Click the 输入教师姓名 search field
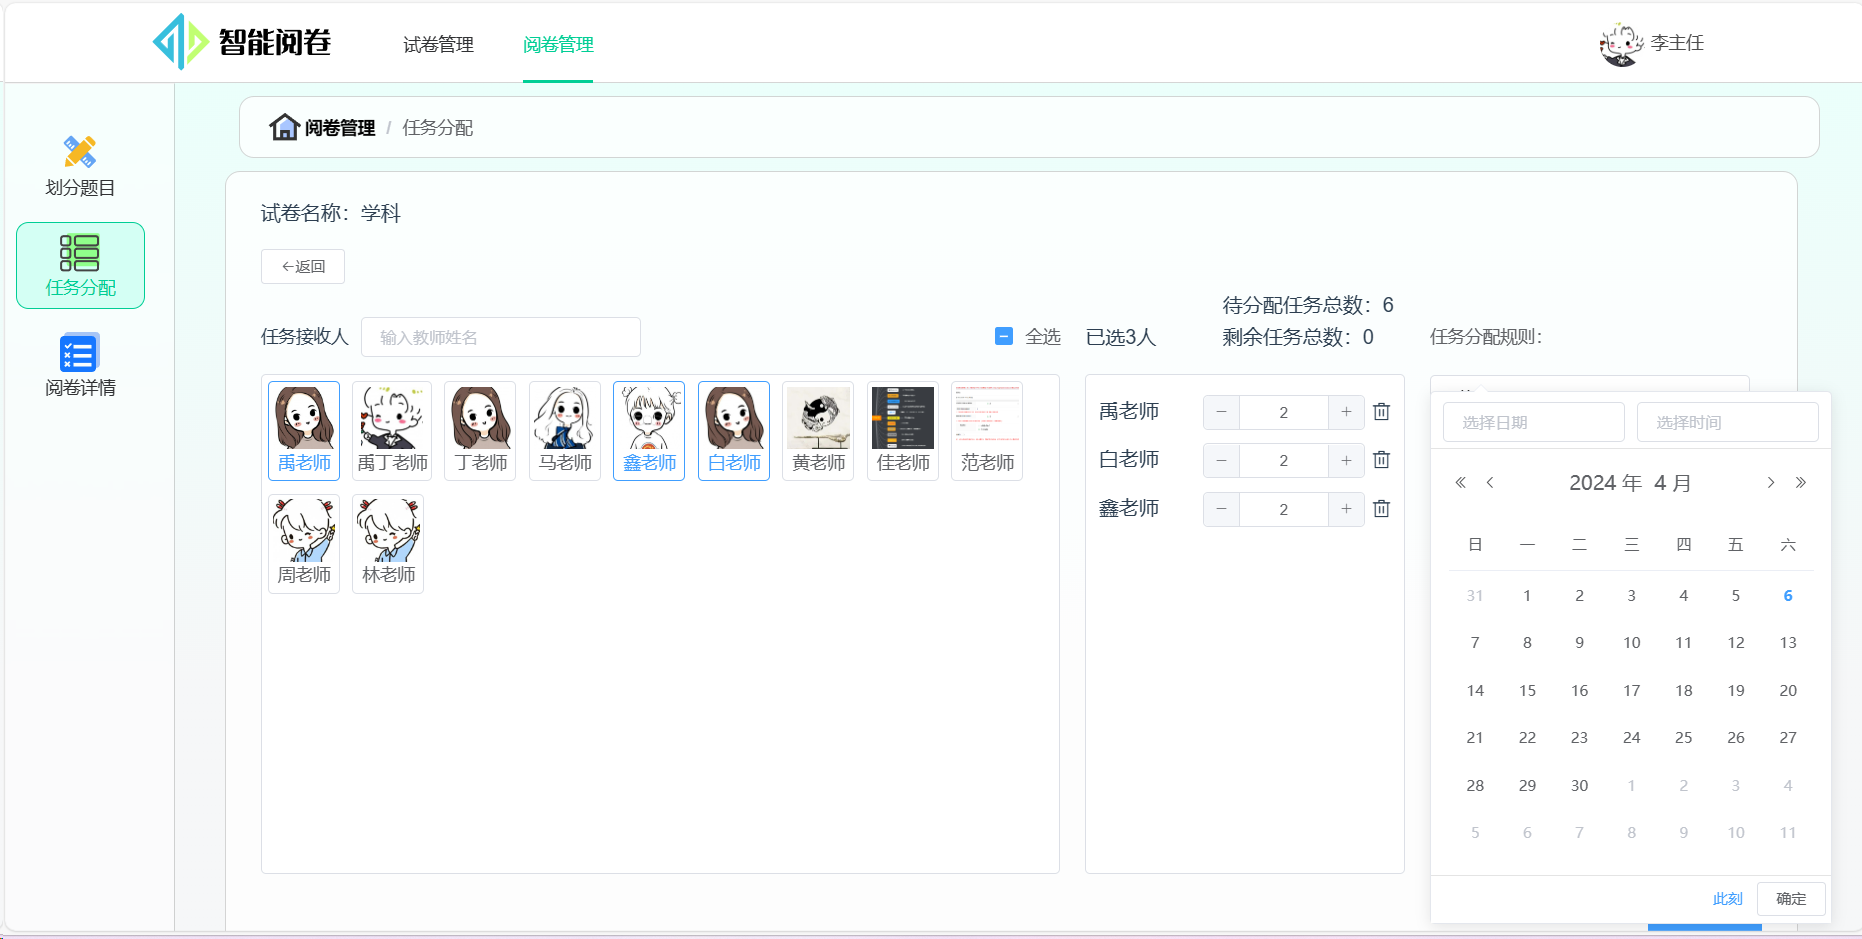Viewport: 1862px width, 939px height. coord(500,337)
